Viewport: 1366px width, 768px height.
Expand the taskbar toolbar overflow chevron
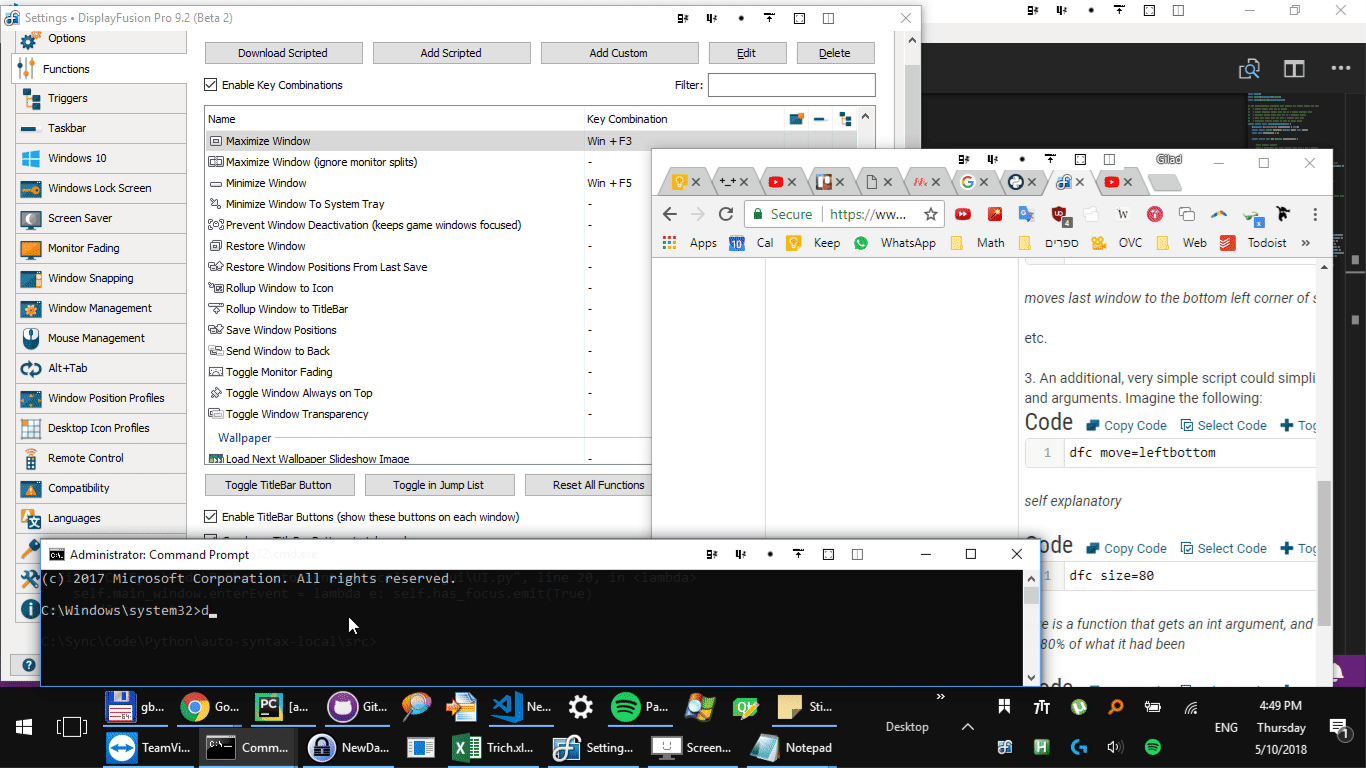[x=940, y=697]
